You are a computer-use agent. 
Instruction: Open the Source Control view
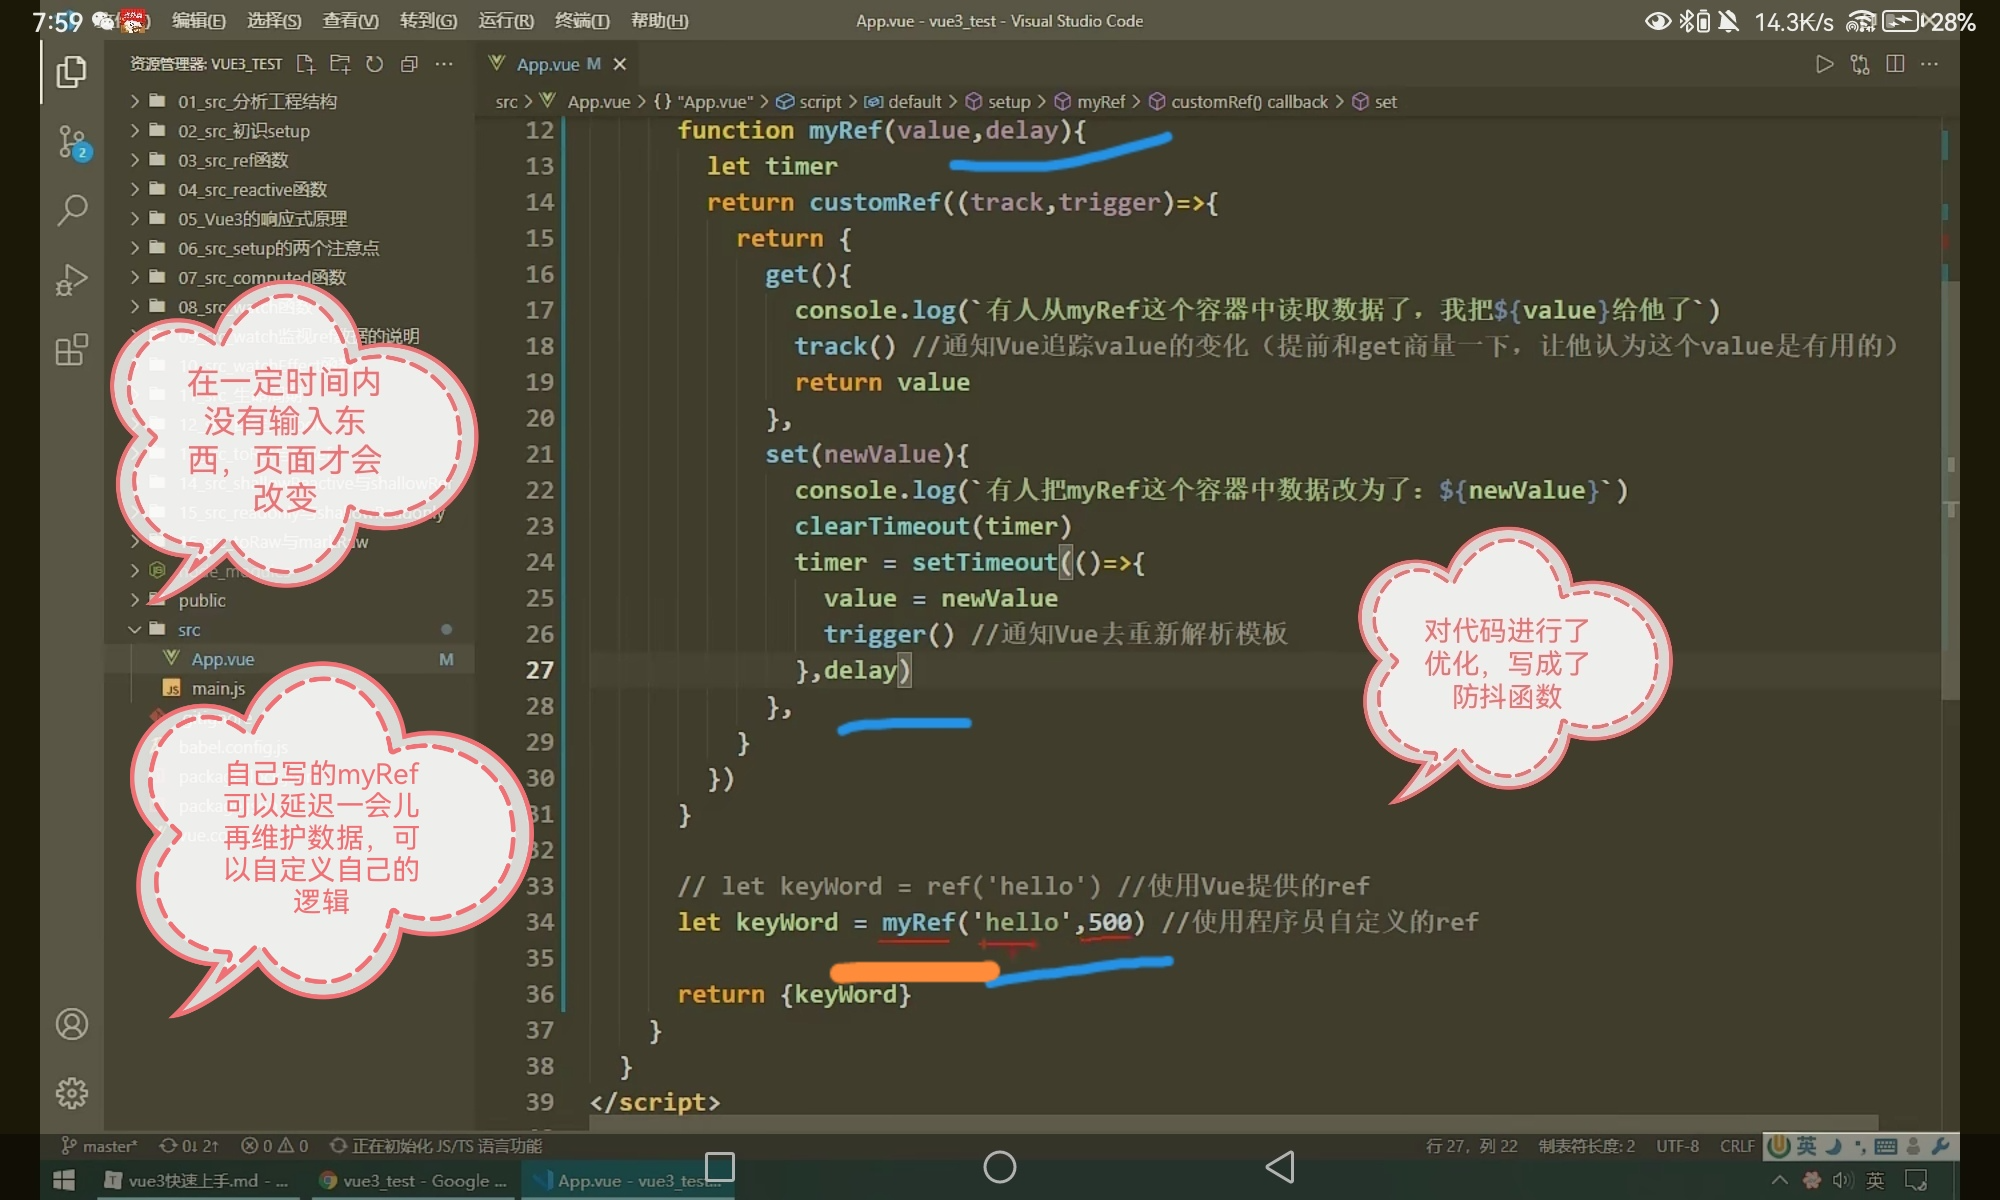click(71, 142)
